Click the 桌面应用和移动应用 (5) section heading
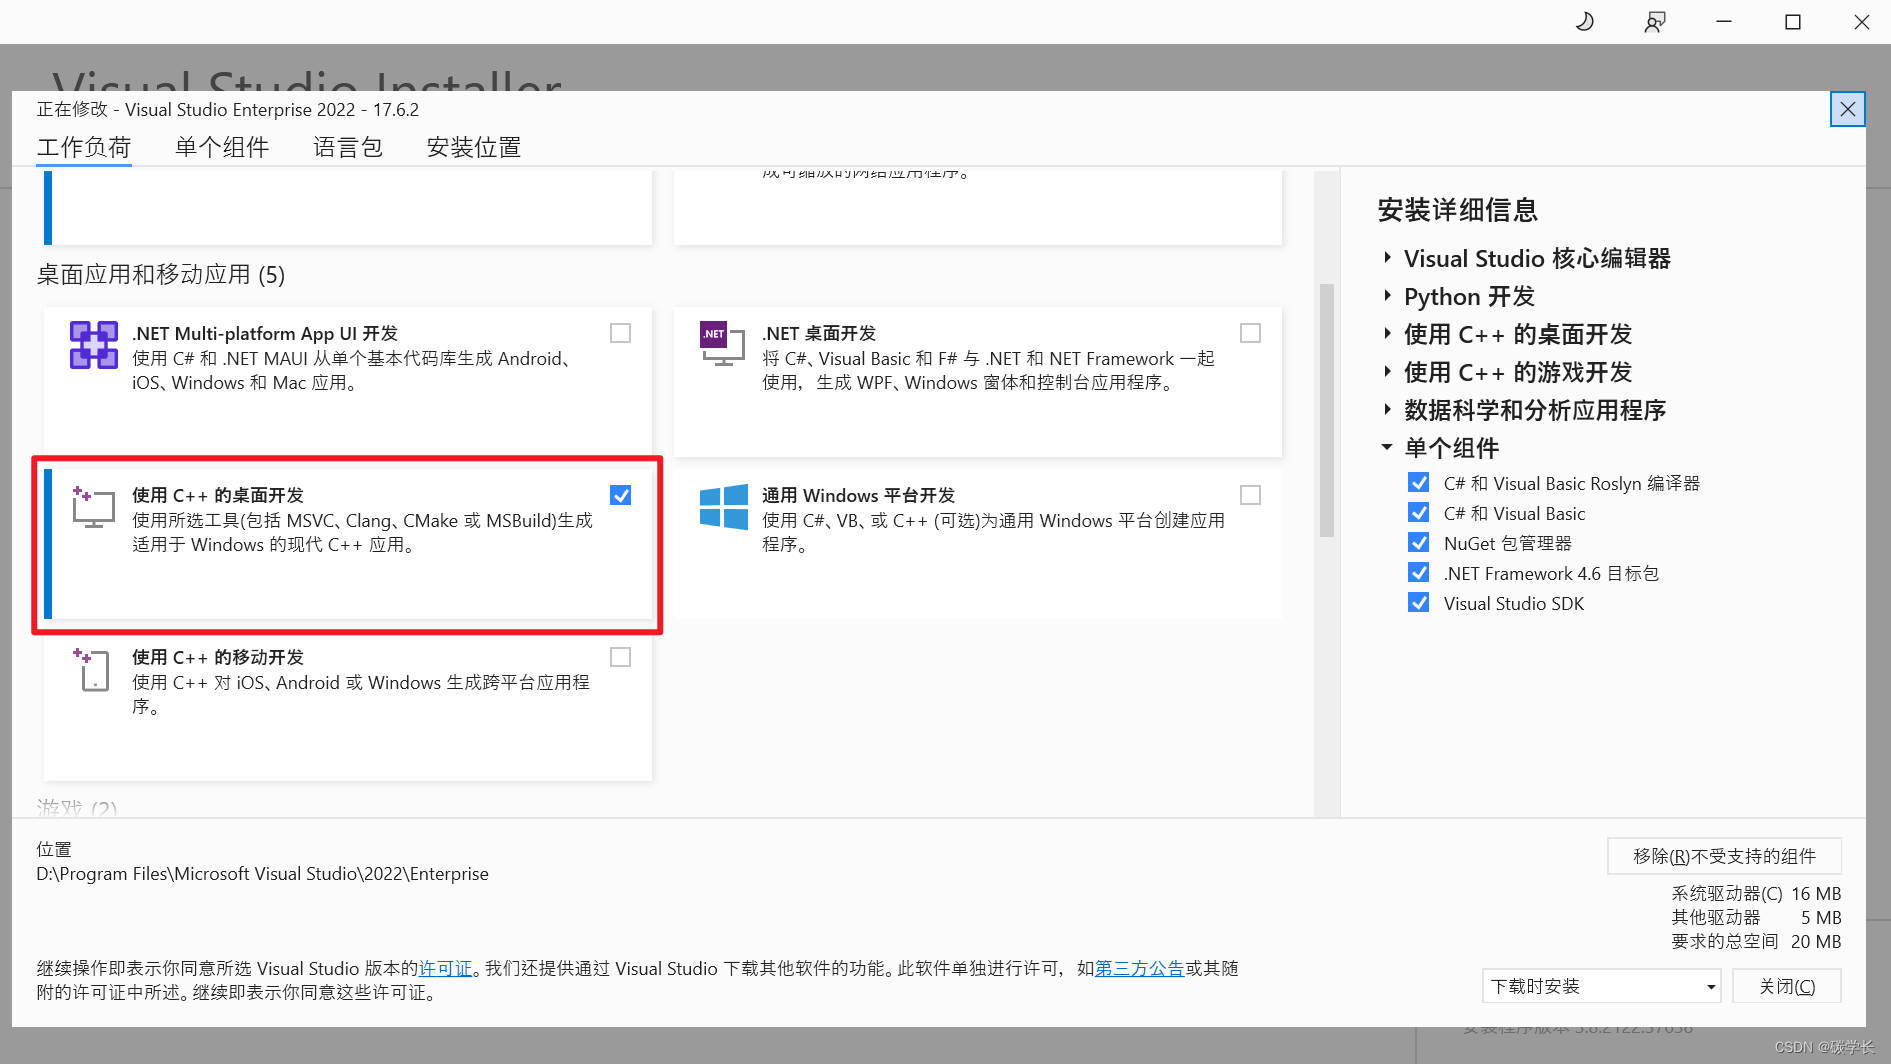The image size is (1891, 1064). pos(161,275)
